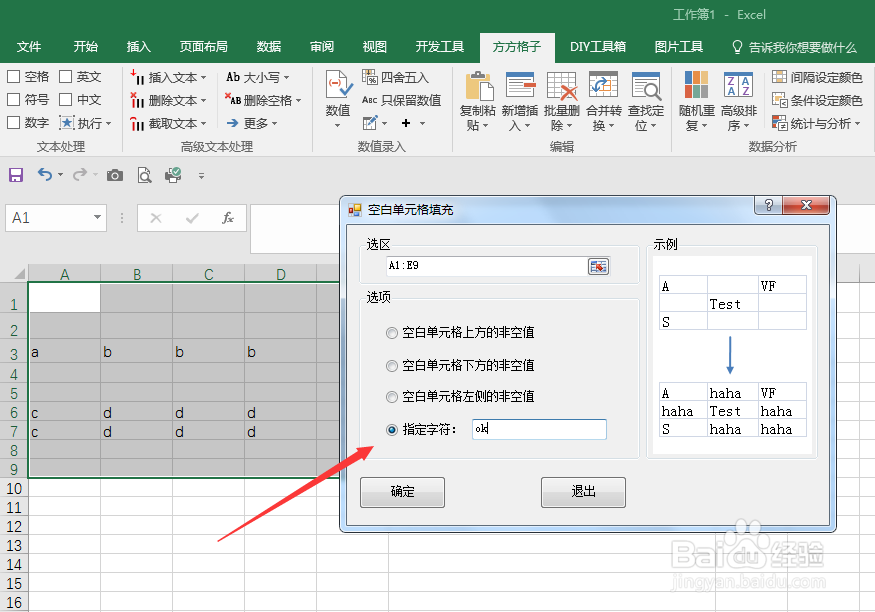Click the camera screenshot icon
The image size is (875, 612).
coord(115,175)
